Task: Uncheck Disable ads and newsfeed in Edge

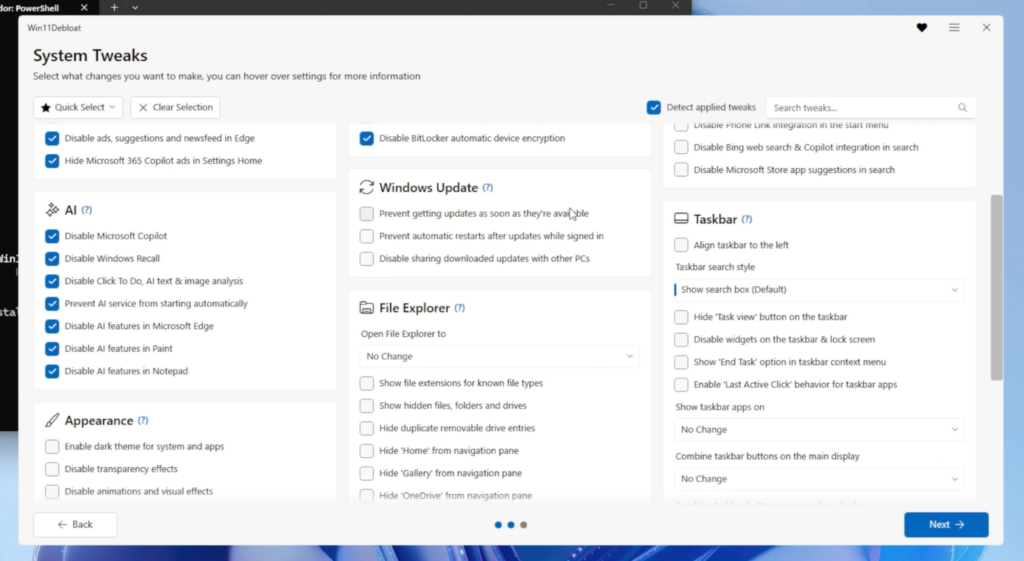Action: point(52,138)
